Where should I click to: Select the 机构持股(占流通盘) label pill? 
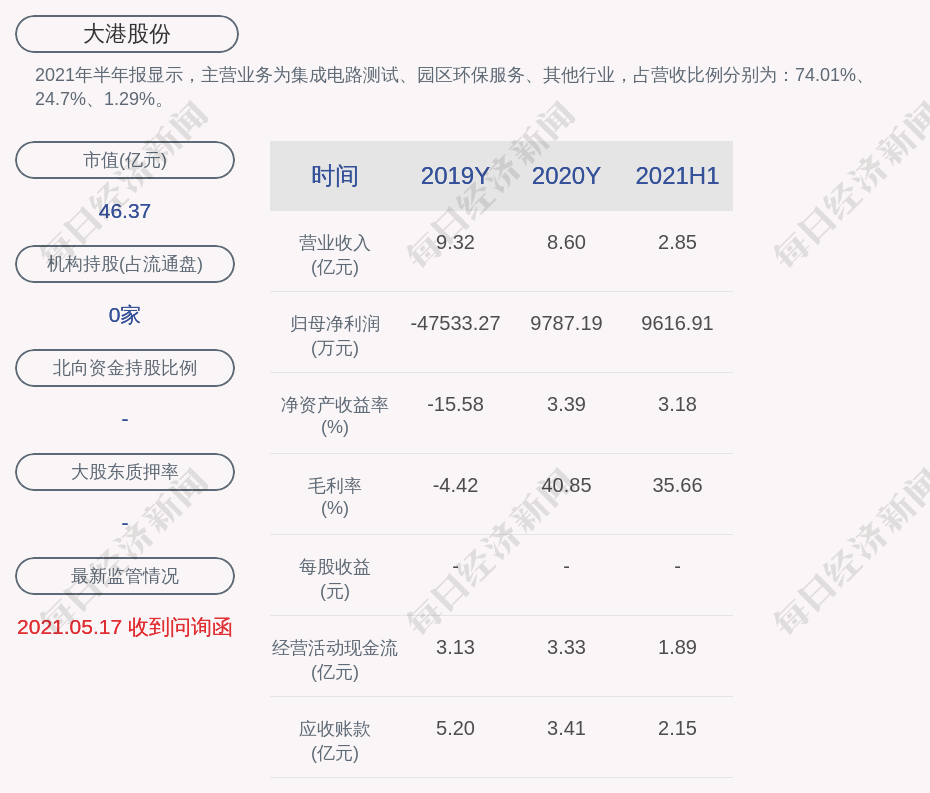point(125,264)
